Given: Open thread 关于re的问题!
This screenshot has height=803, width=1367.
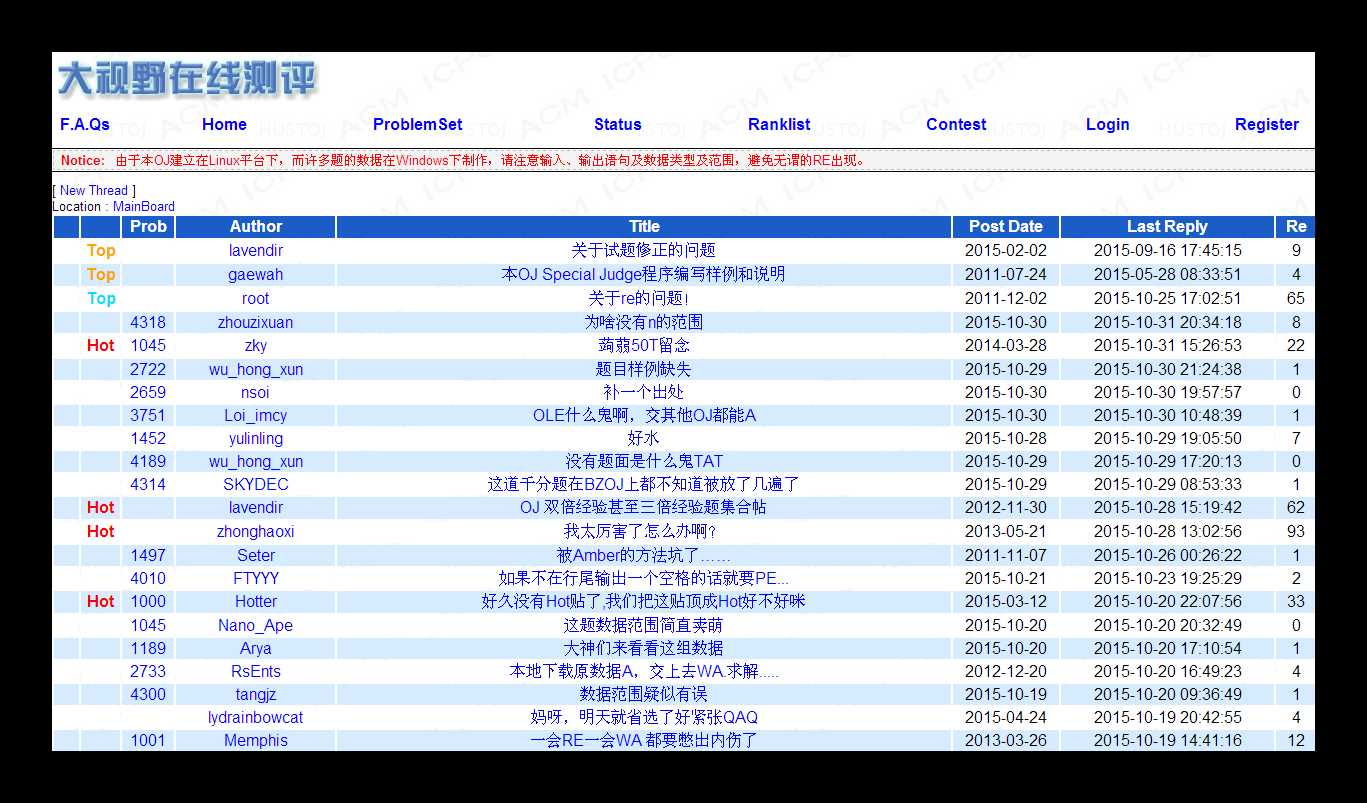Looking at the screenshot, I should pos(639,298).
